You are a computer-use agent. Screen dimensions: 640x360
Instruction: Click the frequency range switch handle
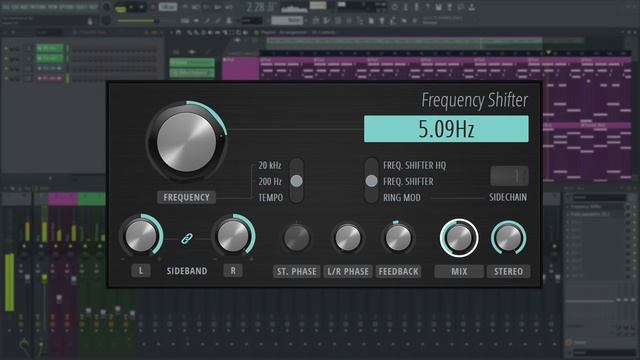point(297,181)
